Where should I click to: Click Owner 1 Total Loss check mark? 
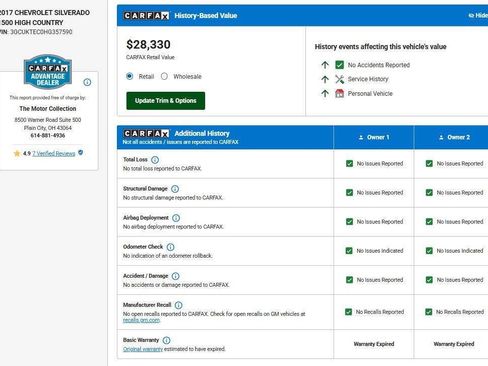[x=349, y=163]
